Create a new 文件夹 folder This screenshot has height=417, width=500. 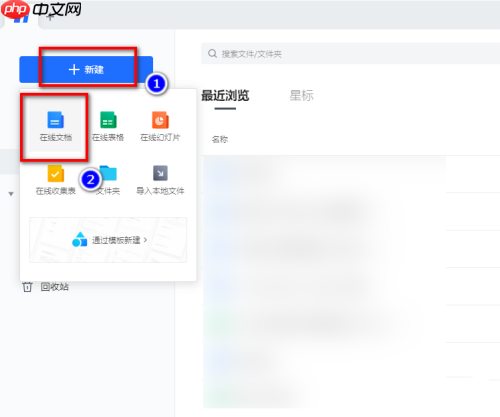pyautogui.click(x=108, y=180)
